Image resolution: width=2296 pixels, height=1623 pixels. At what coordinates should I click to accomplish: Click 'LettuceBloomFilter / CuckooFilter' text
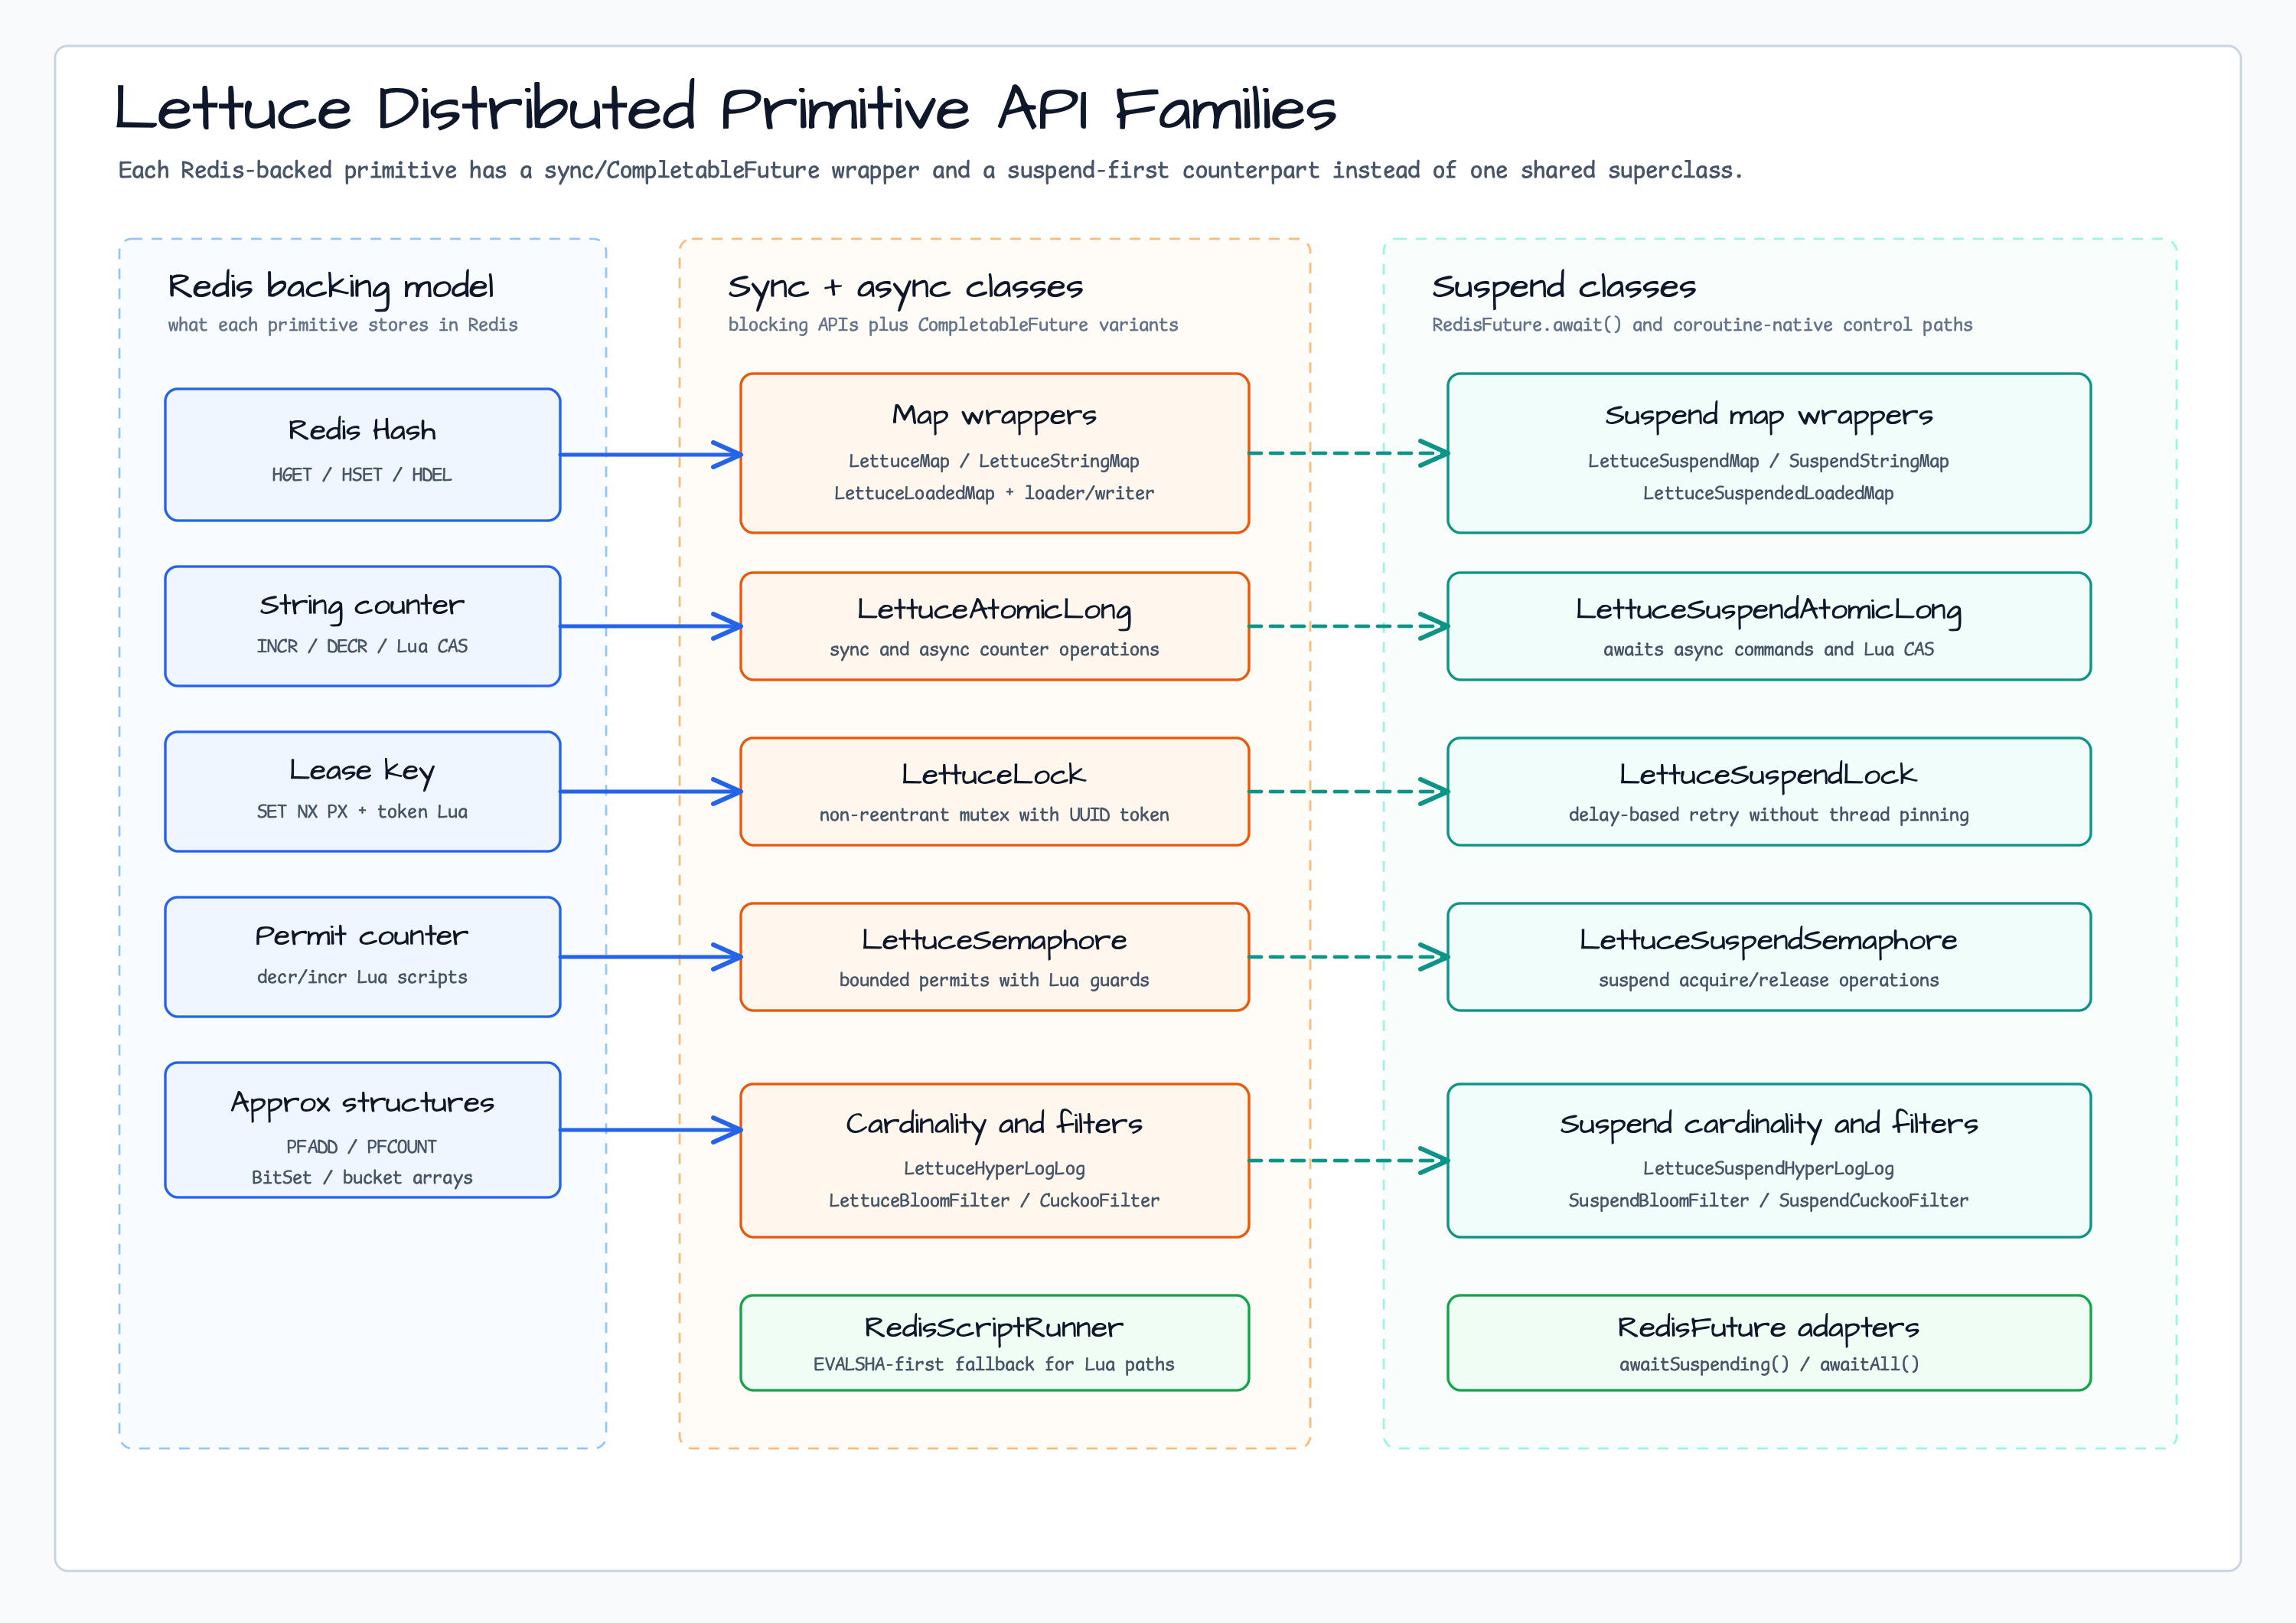coord(994,1201)
